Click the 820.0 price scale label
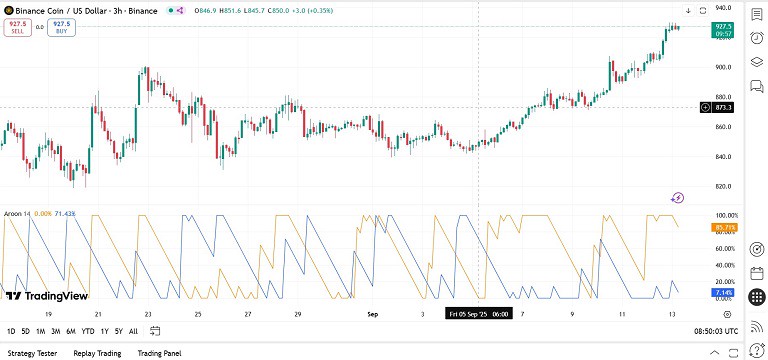The image size is (768, 360). tap(723, 187)
